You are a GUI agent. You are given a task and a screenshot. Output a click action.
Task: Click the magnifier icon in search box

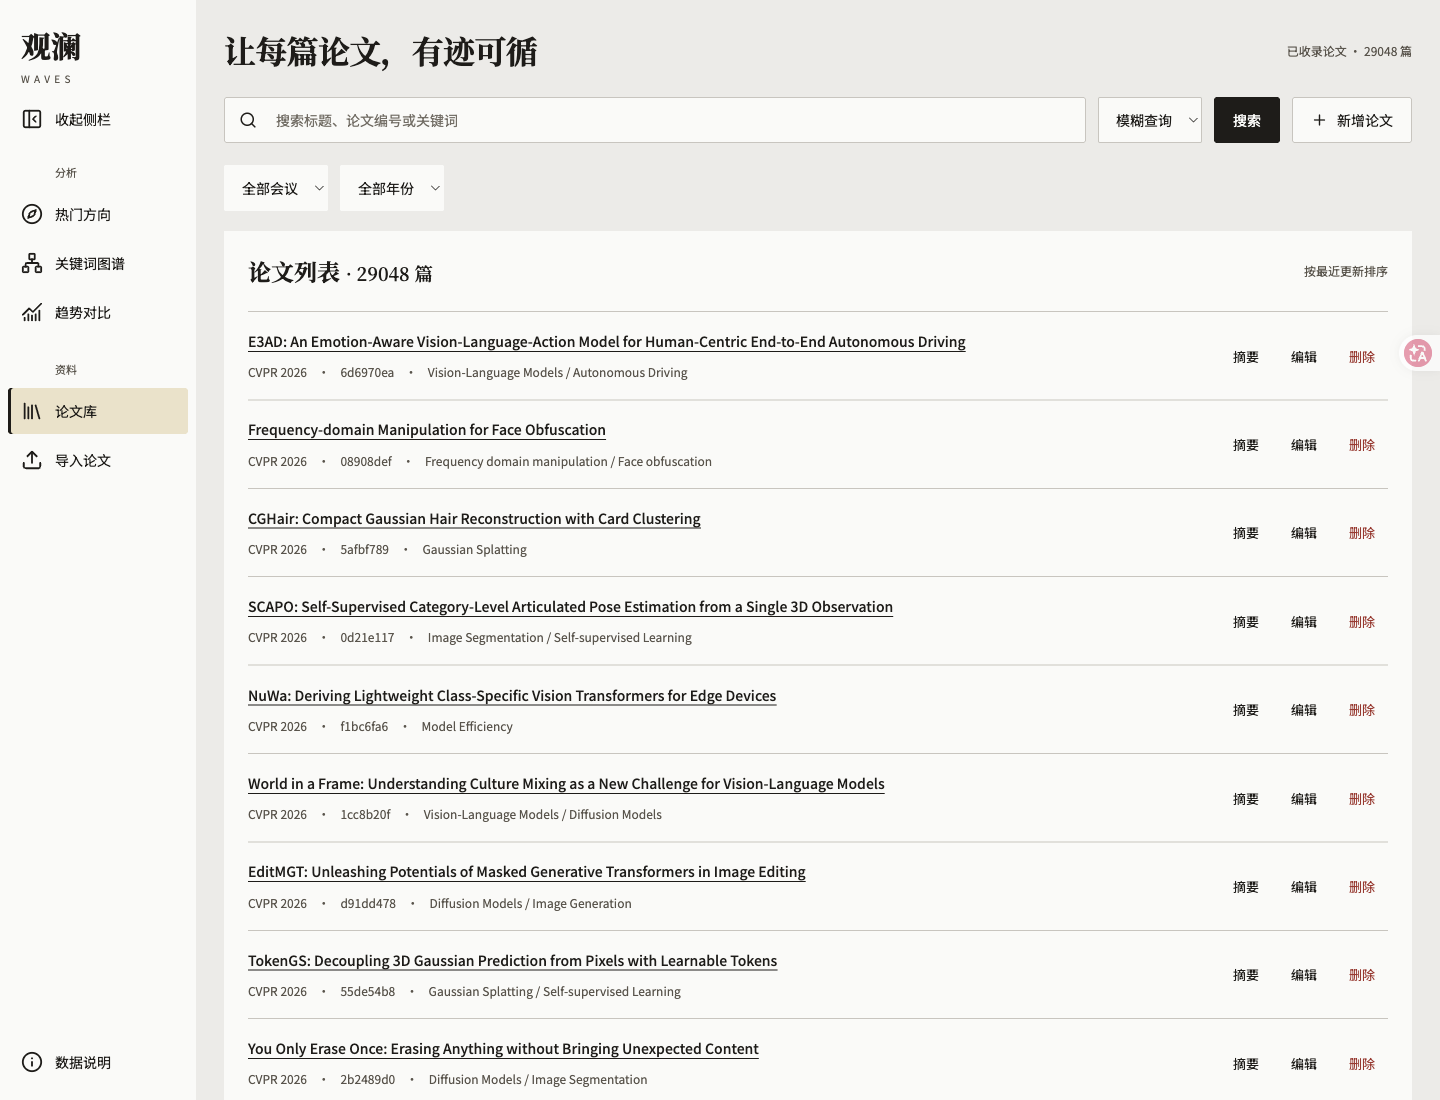coord(248,120)
